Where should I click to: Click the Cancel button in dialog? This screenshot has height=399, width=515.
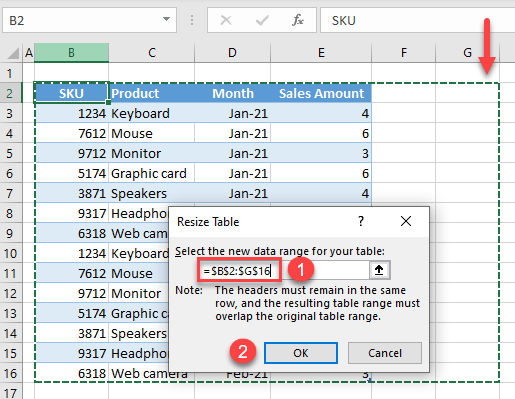(385, 353)
